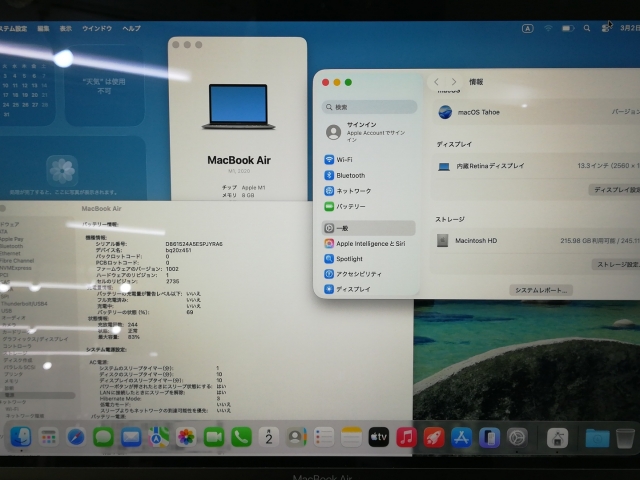This screenshot has height=480, width=640.
Task: Open iPhone Mirroring icon in Dock
Action: click(x=489, y=438)
